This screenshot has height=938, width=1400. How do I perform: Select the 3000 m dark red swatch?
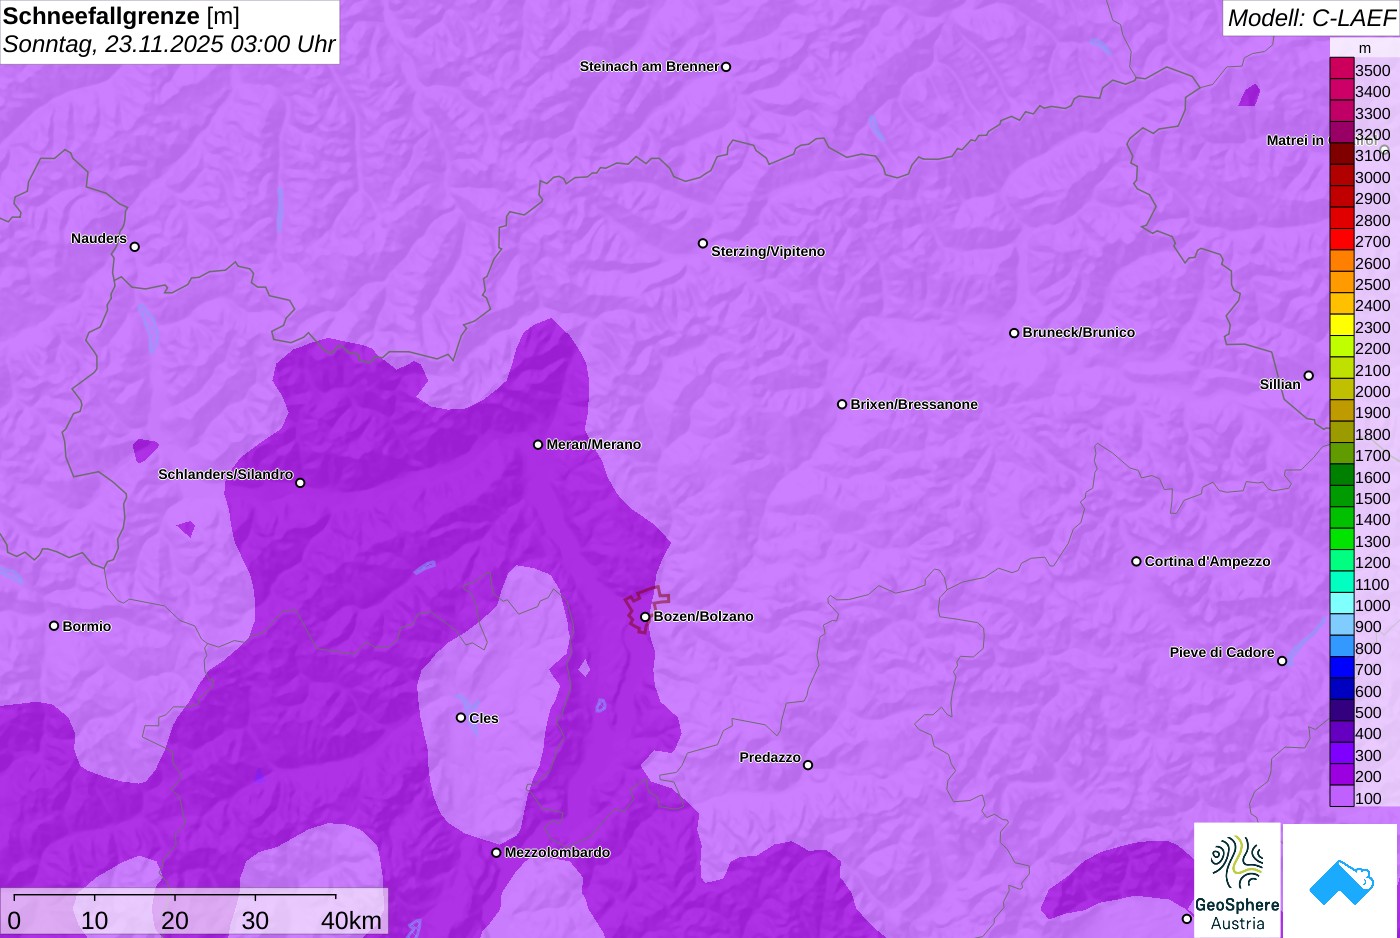tap(1342, 176)
